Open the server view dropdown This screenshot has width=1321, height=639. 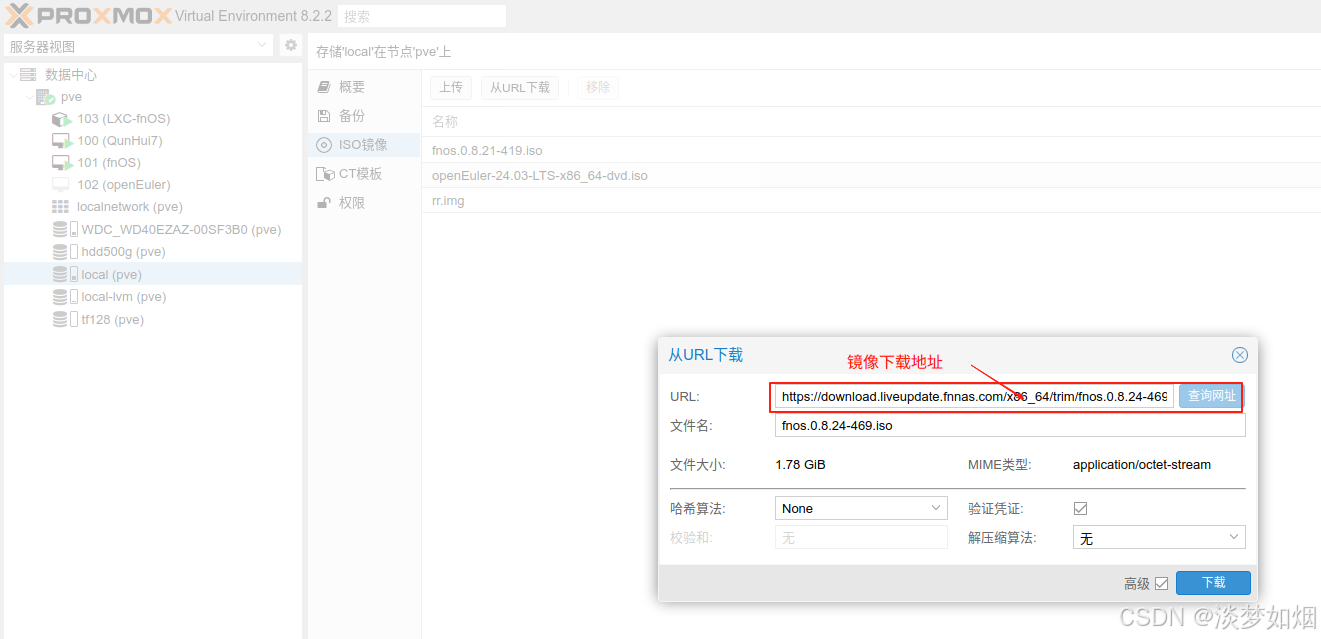[x=263, y=46]
